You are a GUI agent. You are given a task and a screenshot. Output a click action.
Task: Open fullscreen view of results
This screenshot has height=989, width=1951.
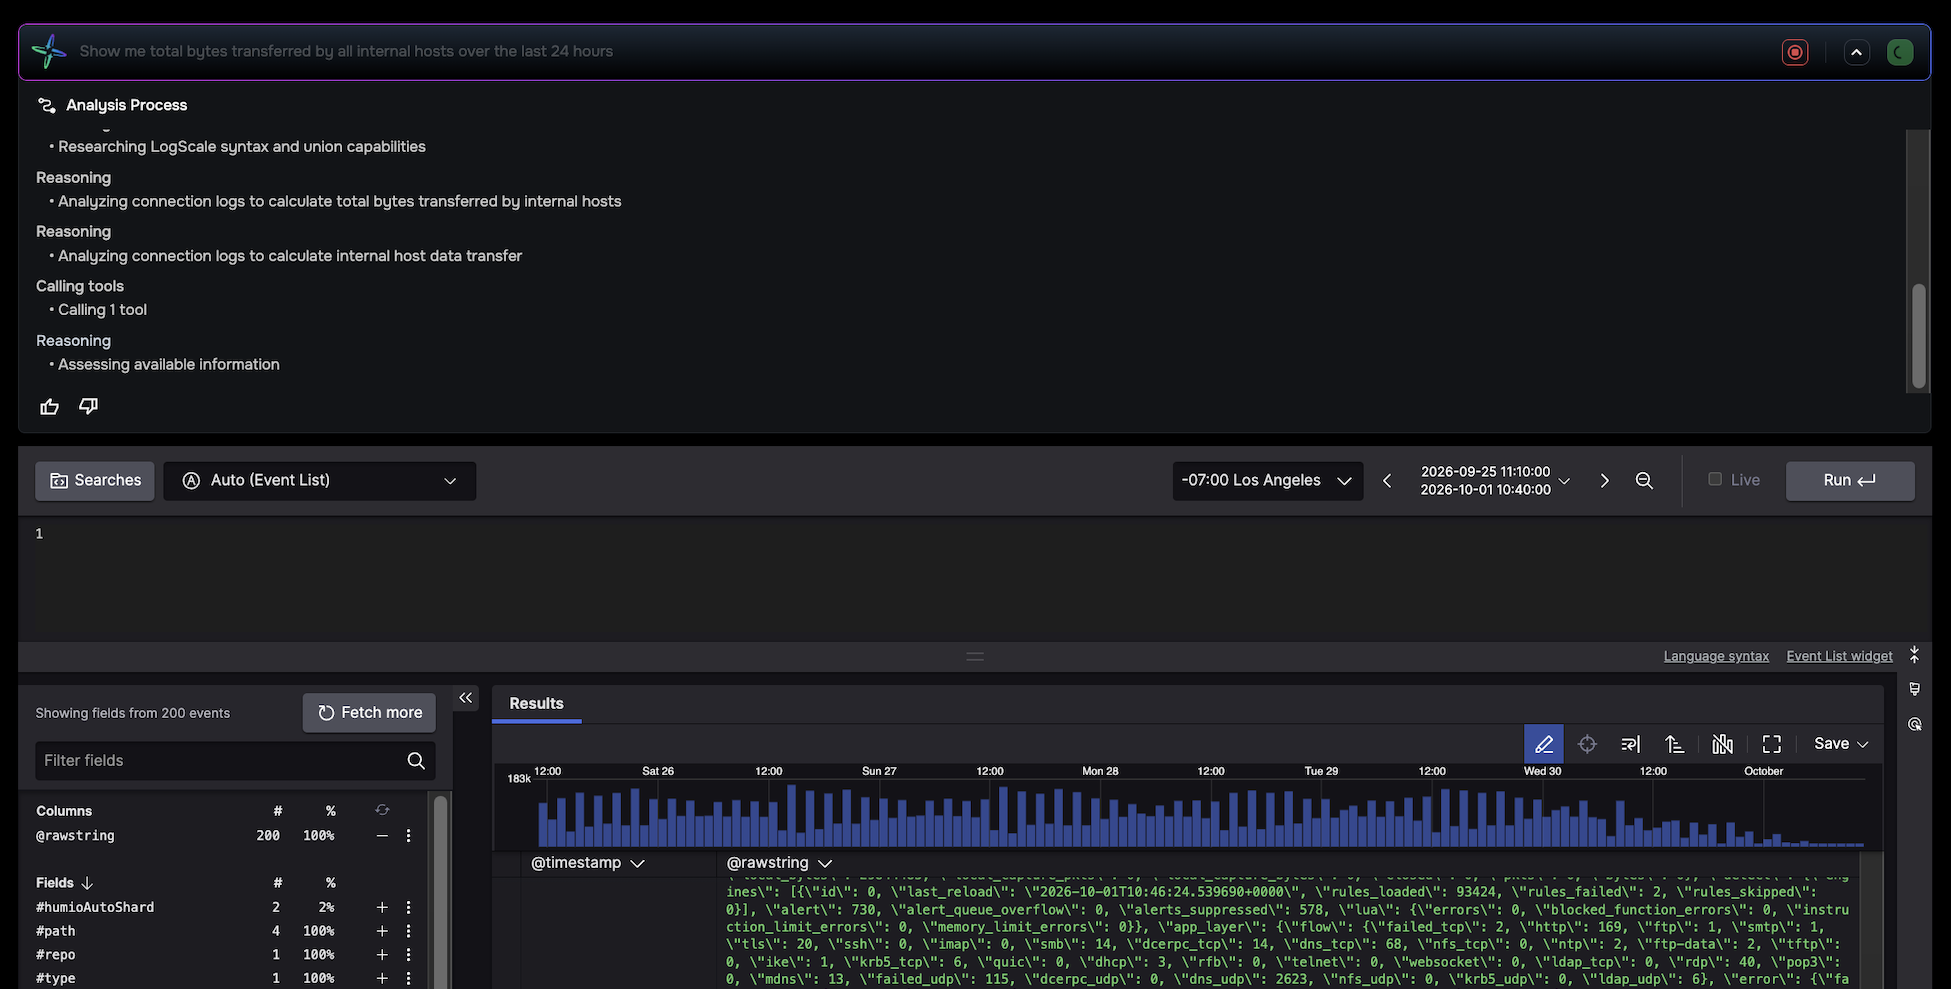click(x=1772, y=744)
